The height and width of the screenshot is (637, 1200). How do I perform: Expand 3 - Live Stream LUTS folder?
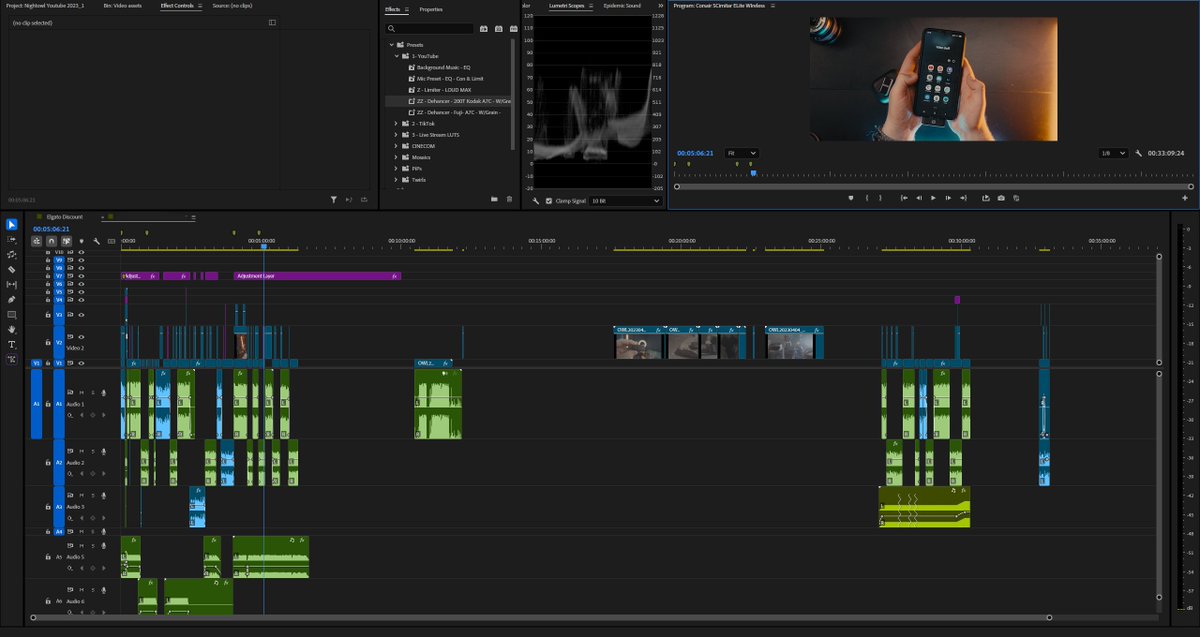coord(396,134)
